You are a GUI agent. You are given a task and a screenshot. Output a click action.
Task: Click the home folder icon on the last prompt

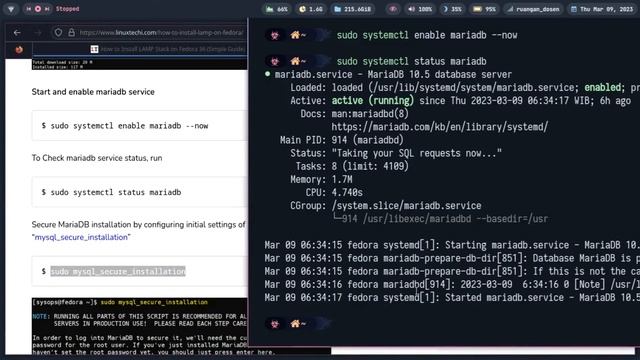[x=295, y=324]
